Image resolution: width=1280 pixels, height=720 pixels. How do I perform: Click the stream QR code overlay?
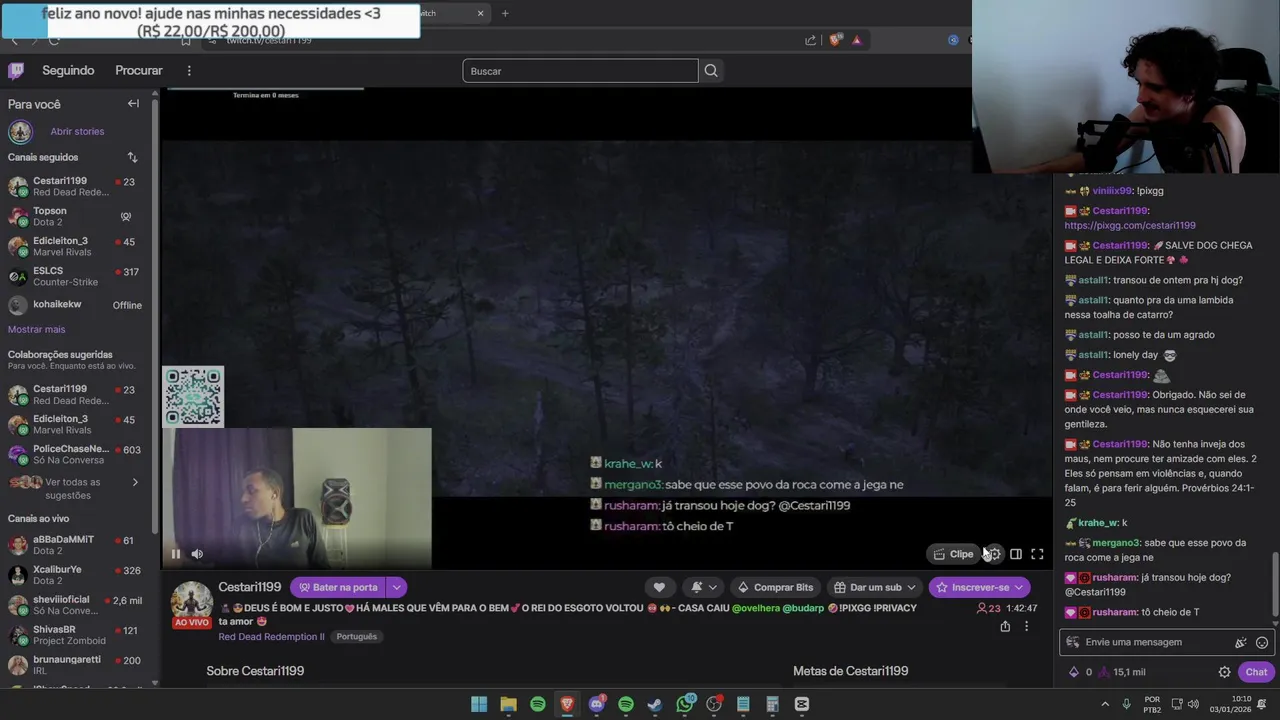coord(193,397)
